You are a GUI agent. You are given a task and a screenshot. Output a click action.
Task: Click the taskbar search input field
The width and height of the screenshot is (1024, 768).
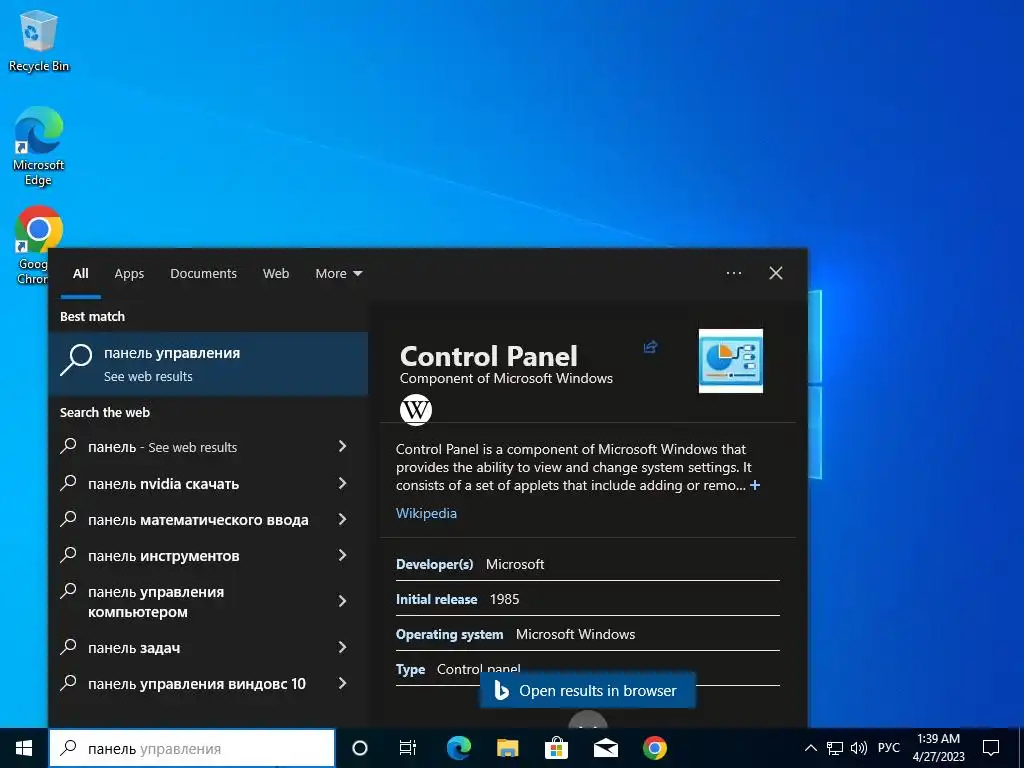click(192, 748)
